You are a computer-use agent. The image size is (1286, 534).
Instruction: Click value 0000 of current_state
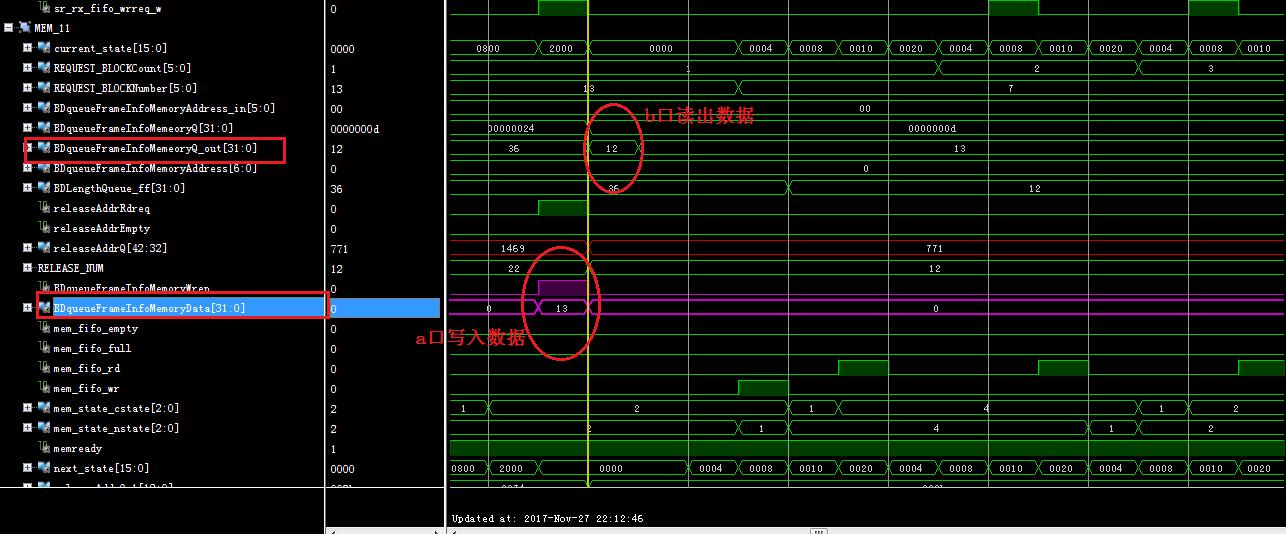point(342,48)
